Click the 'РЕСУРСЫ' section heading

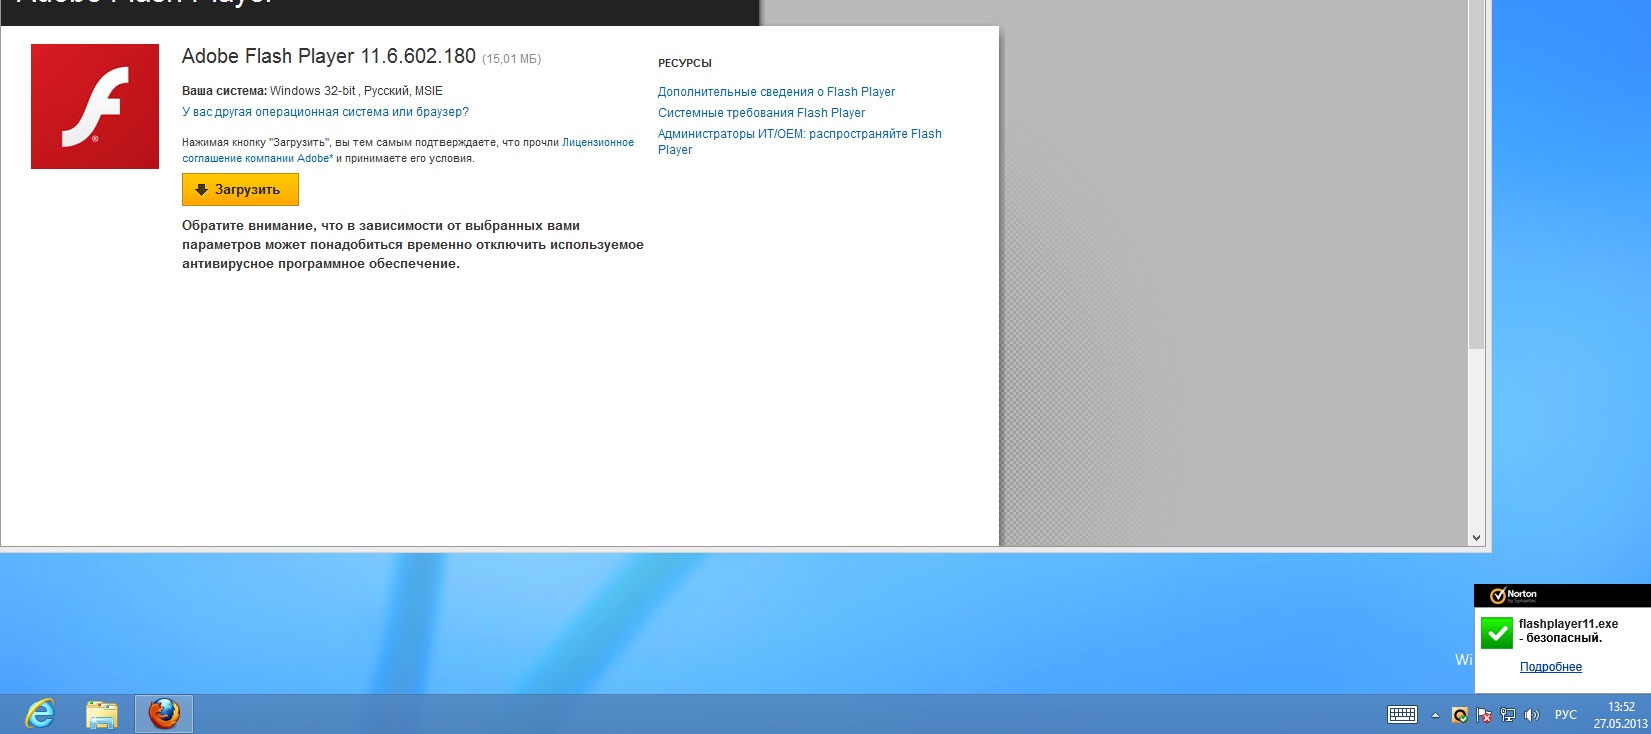click(685, 63)
